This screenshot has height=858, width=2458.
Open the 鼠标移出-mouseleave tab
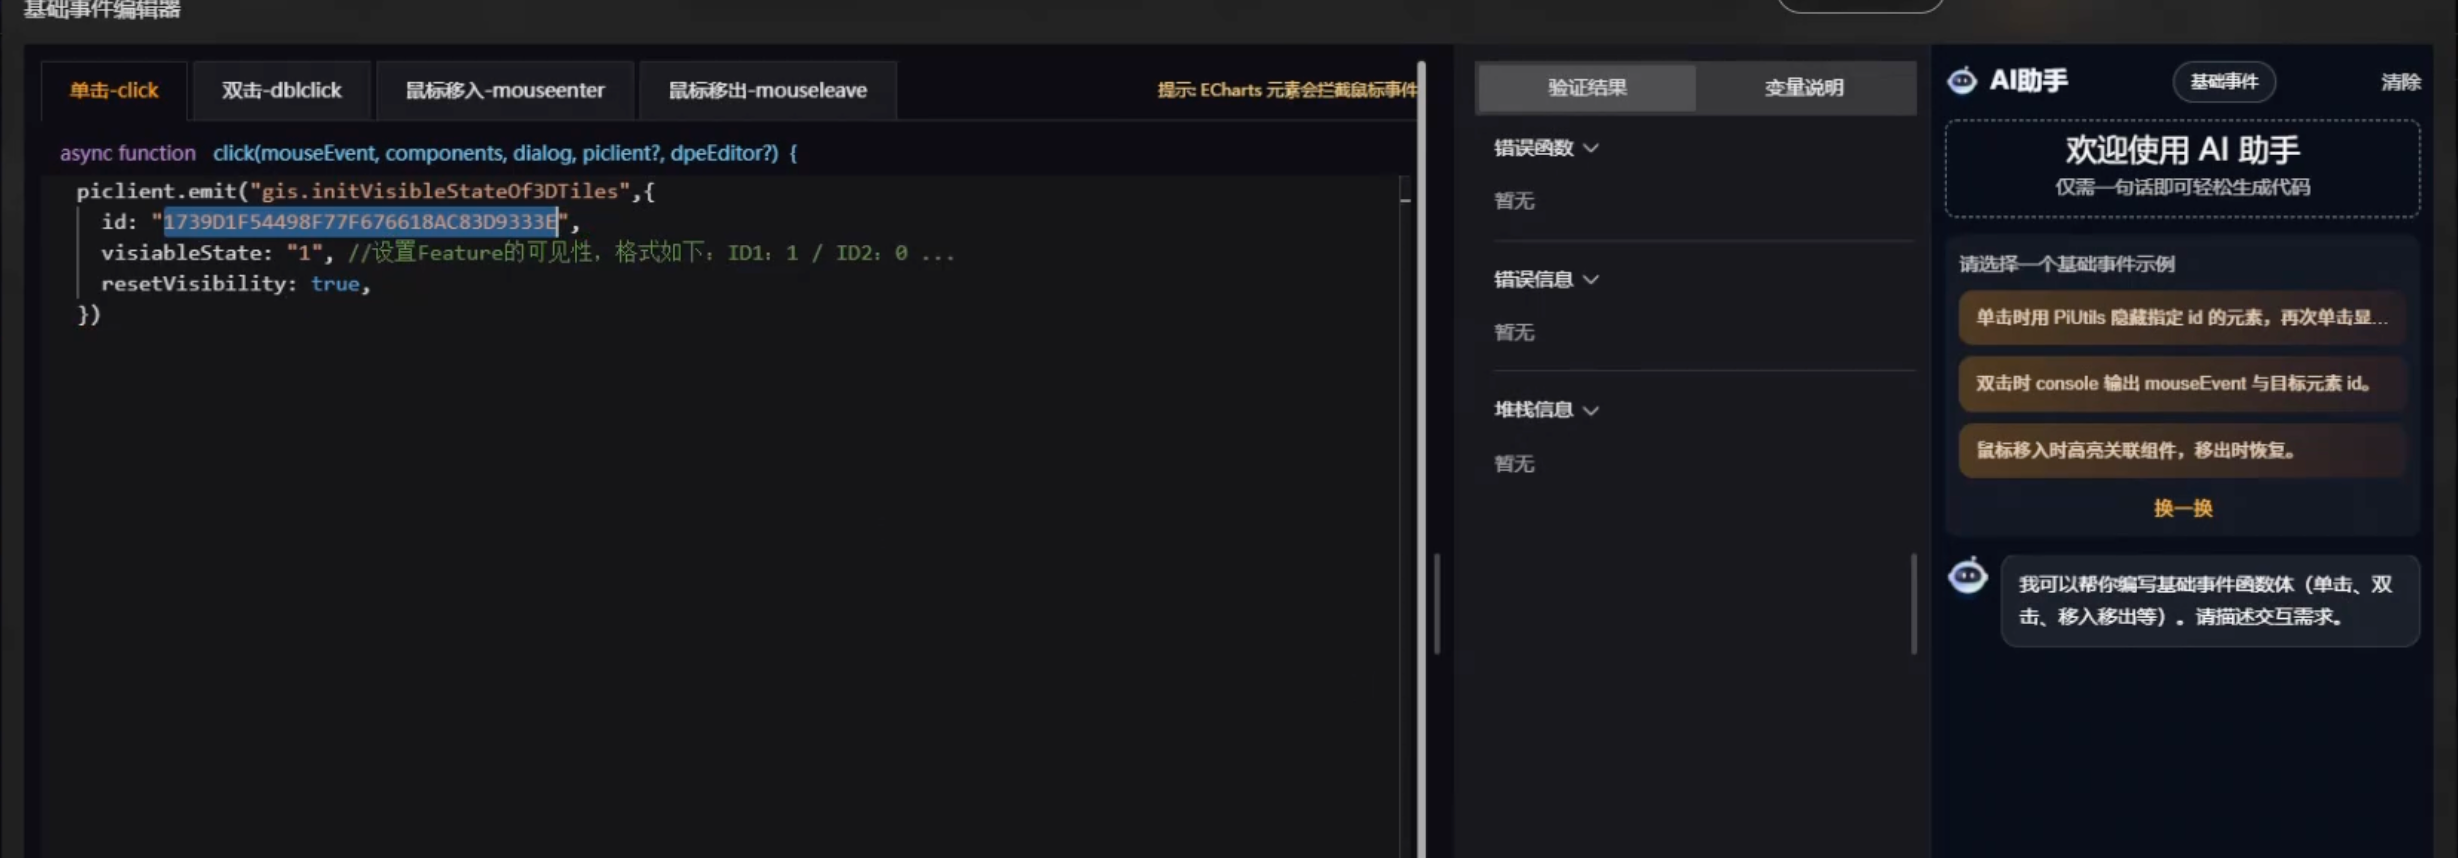tap(767, 90)
